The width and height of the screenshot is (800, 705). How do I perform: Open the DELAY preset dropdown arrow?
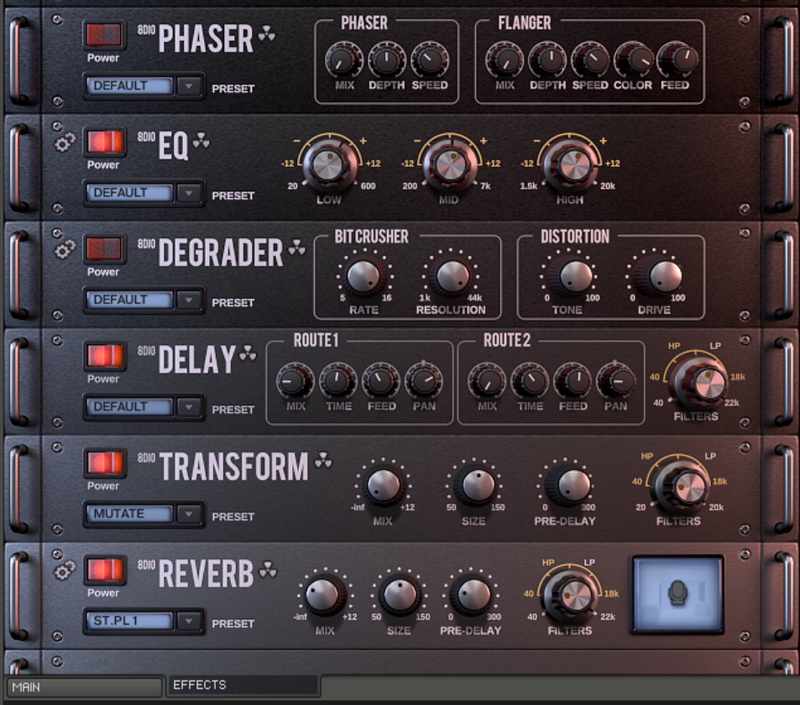tap(189, 407)
